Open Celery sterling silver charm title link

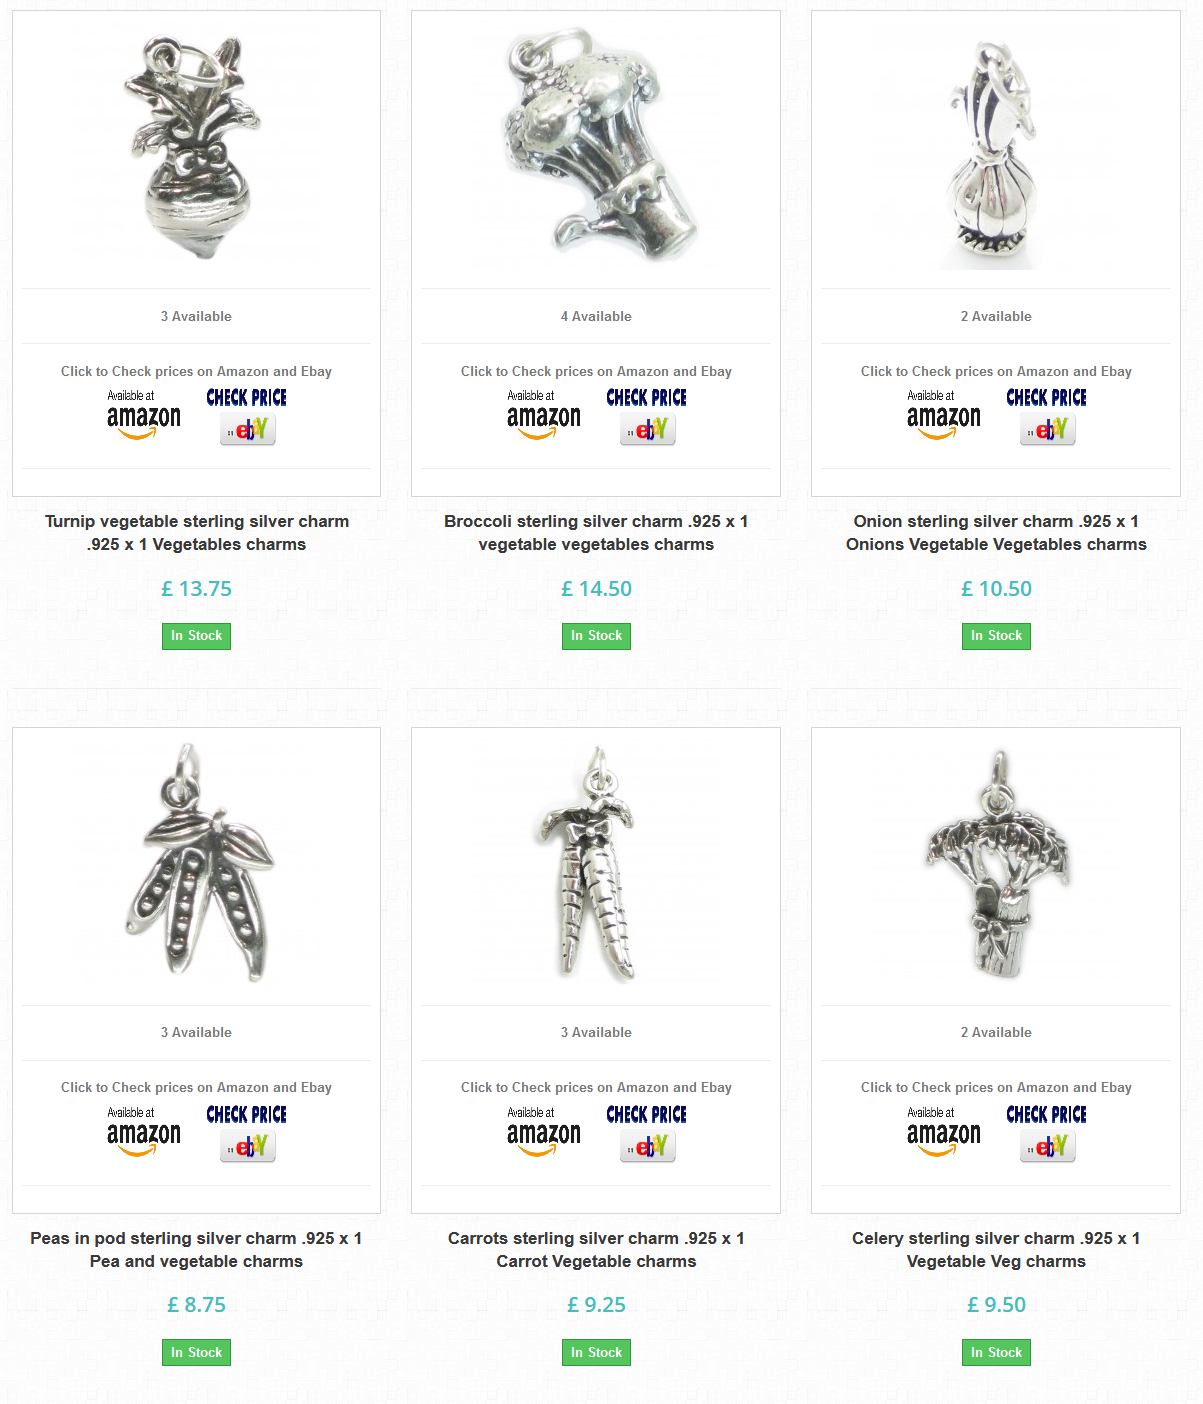(x=996, y=1250)
